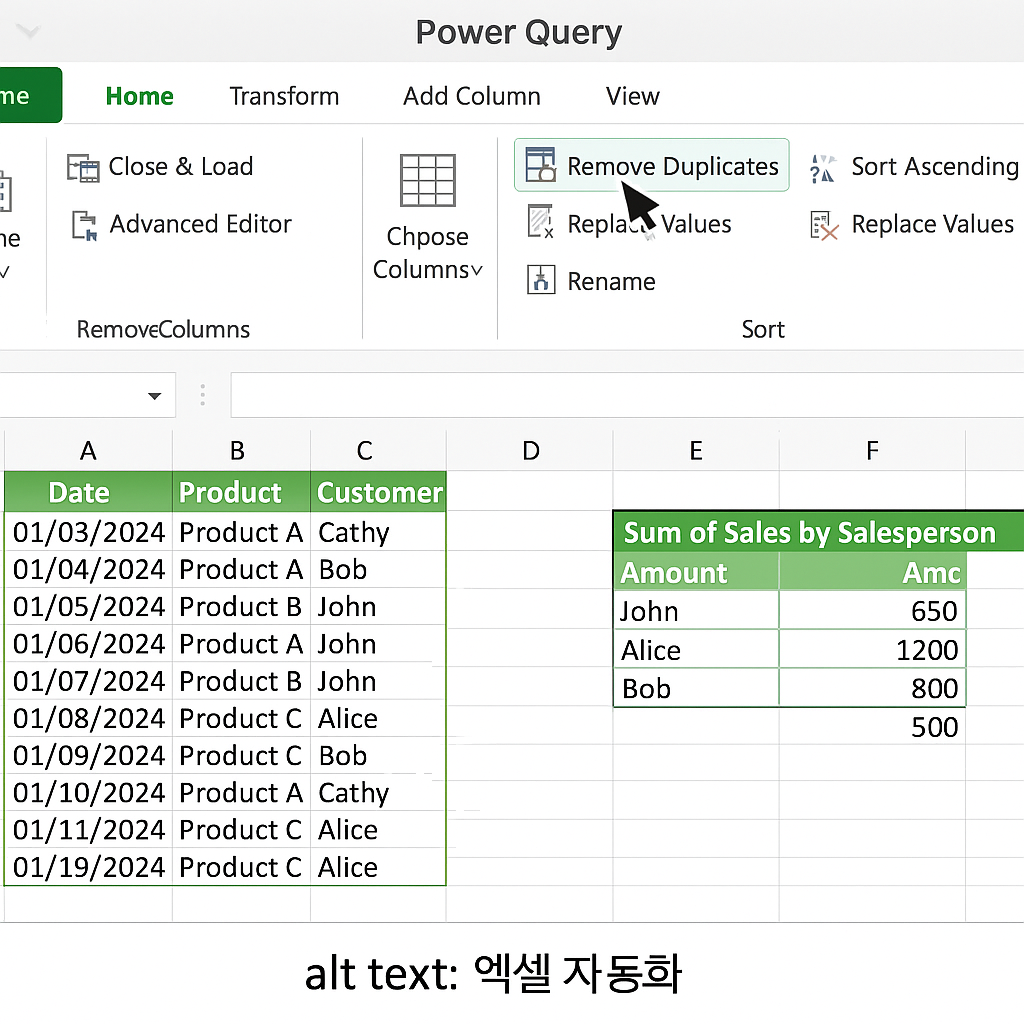The width and height of the screenshot is (1024, 1024).
Task: Select the cell with date 01/08/2024
Action: (x=88, y=718)
